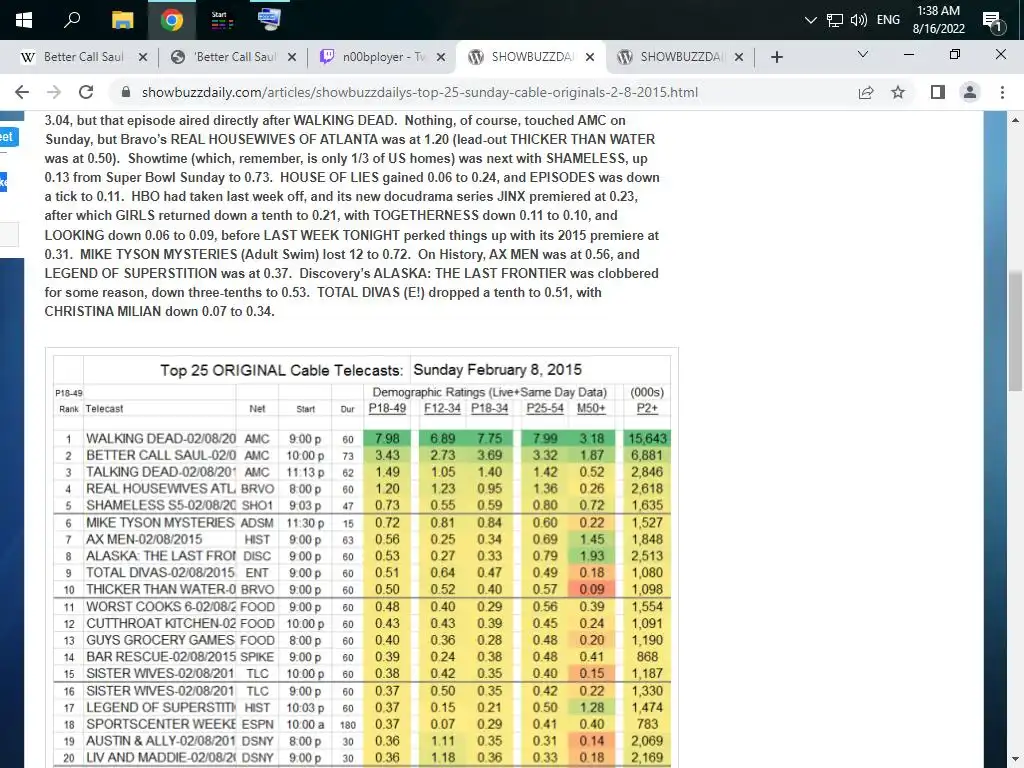Open the Chrome profile menu
1024x768 pixels.
click(x=970, y=92)
